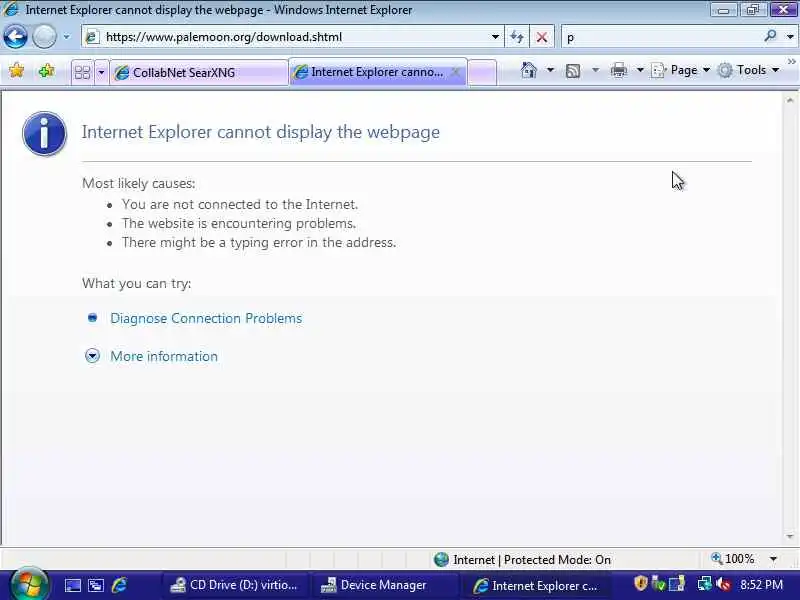Click Internet Protected Mode status zone
Viewport: 800px width, 600px height.
(522, 560)
